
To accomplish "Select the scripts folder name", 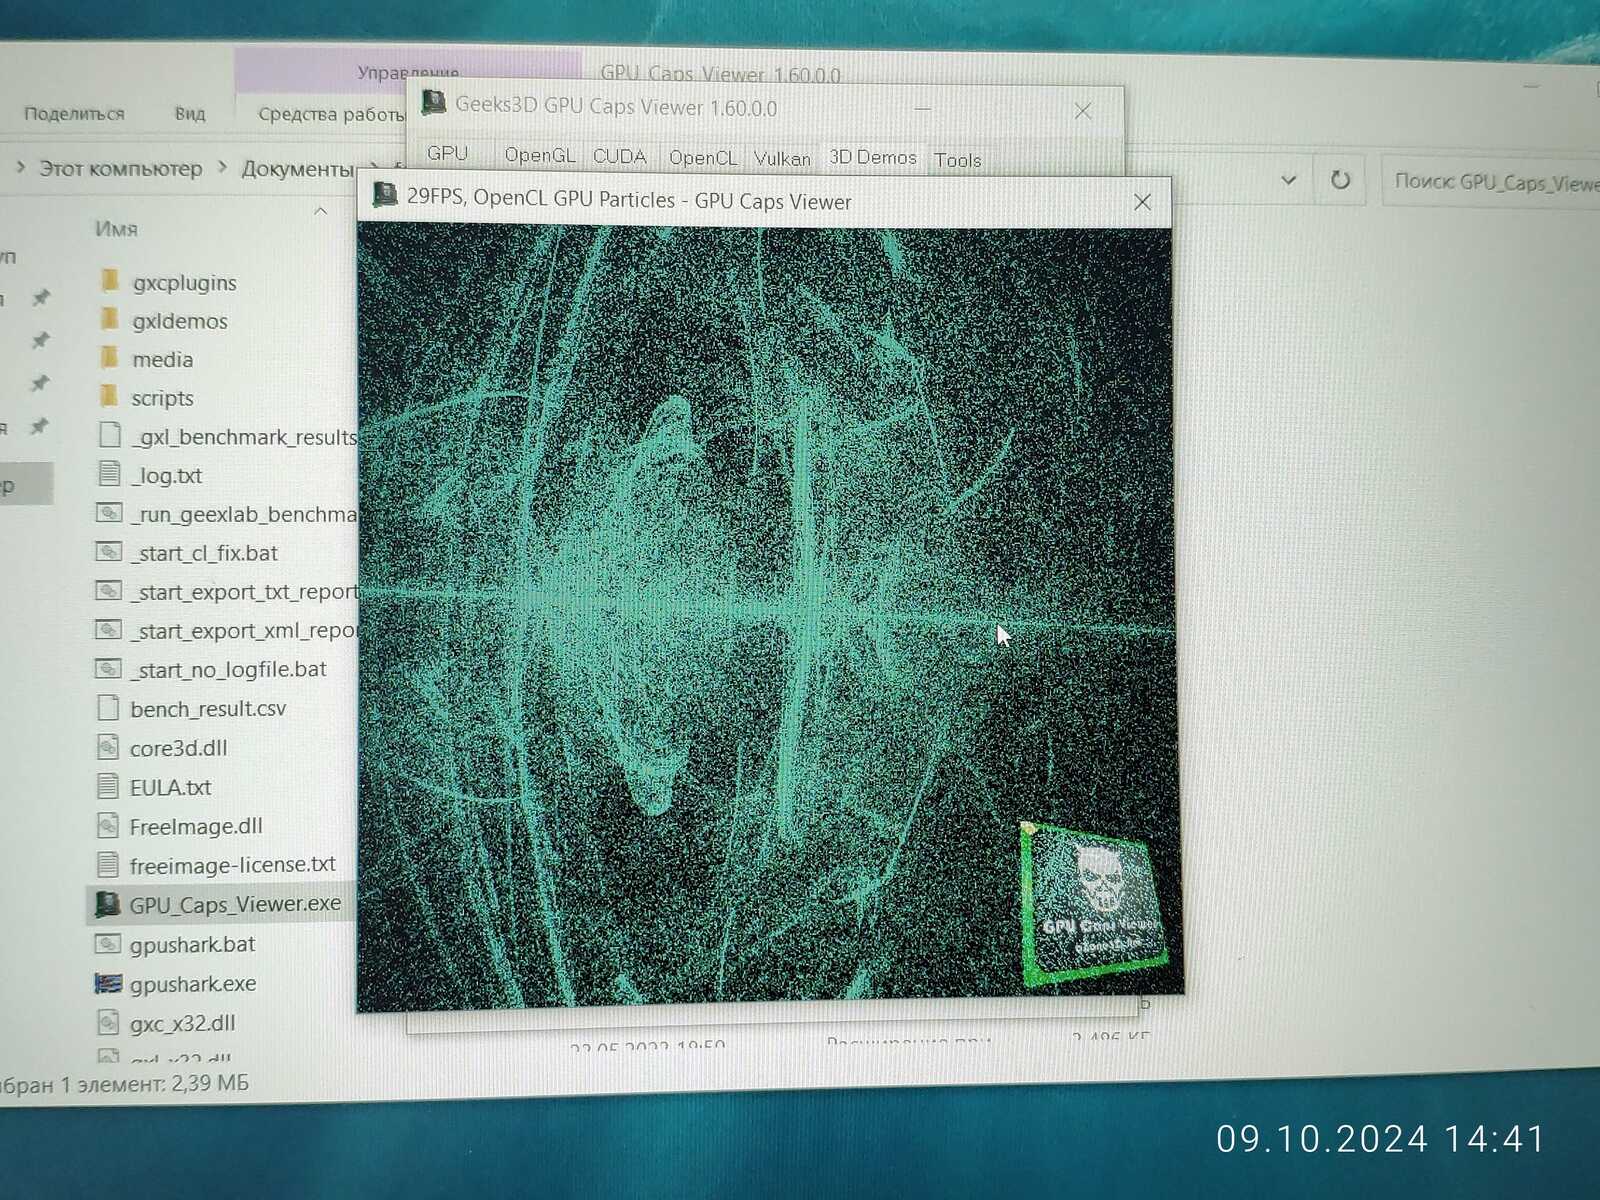I will (162, 398).
